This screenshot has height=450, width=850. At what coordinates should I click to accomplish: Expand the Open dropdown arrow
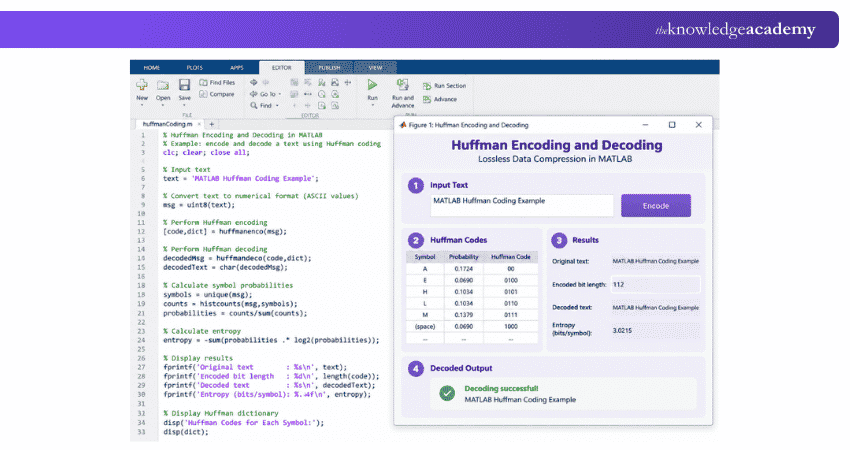pyautogui.click(x=163, y=105)
